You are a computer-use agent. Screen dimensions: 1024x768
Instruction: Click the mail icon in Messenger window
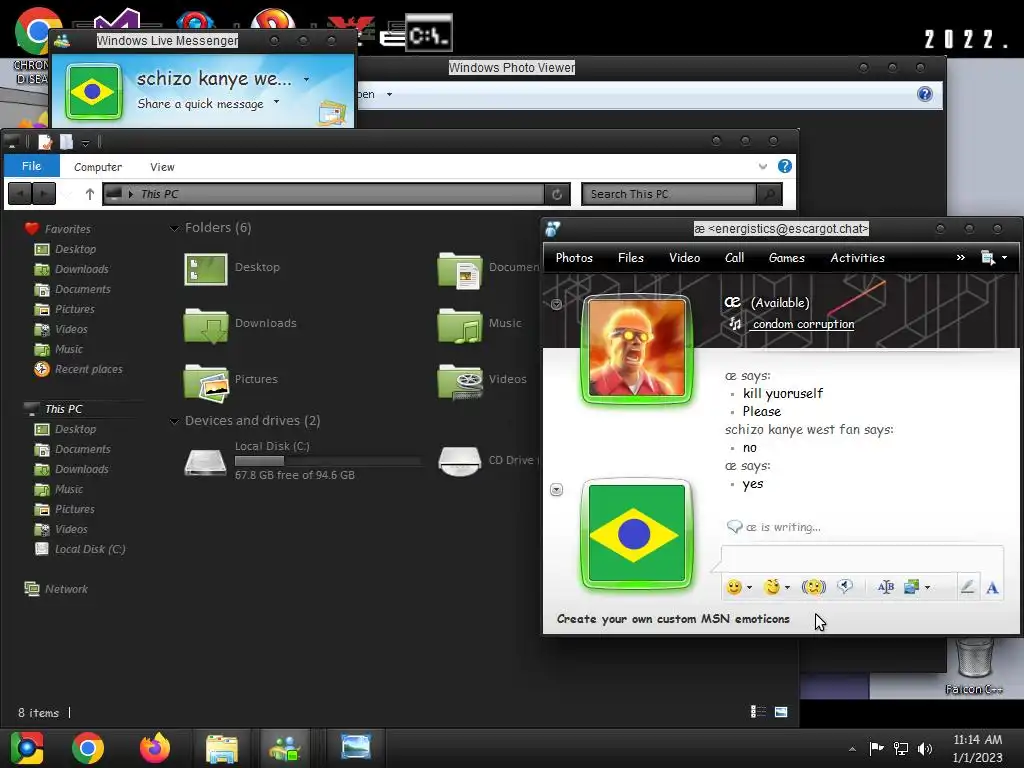coord(332,112)
